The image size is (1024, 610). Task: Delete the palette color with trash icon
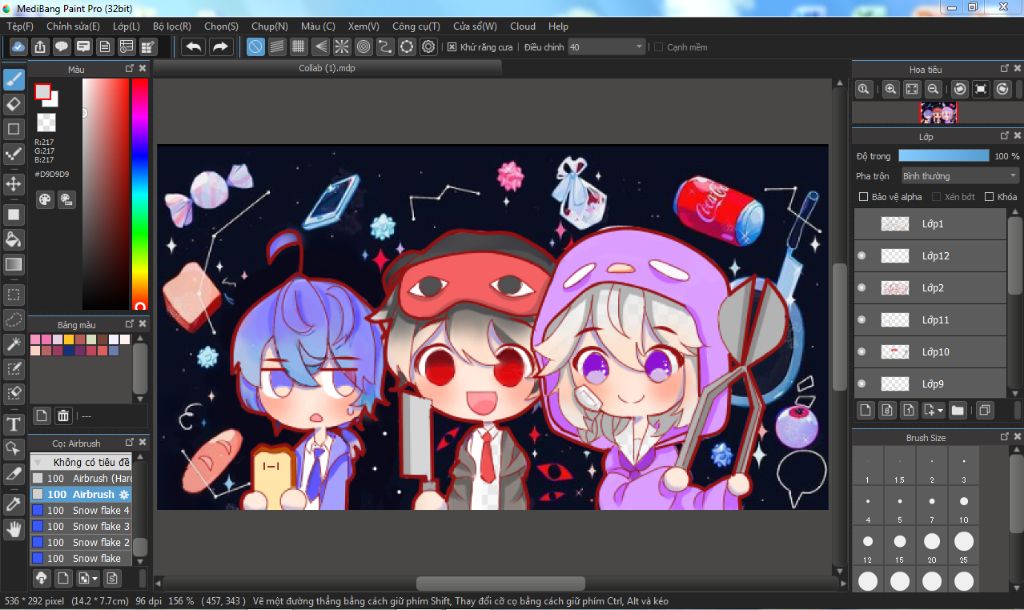(x=63, y=415)
